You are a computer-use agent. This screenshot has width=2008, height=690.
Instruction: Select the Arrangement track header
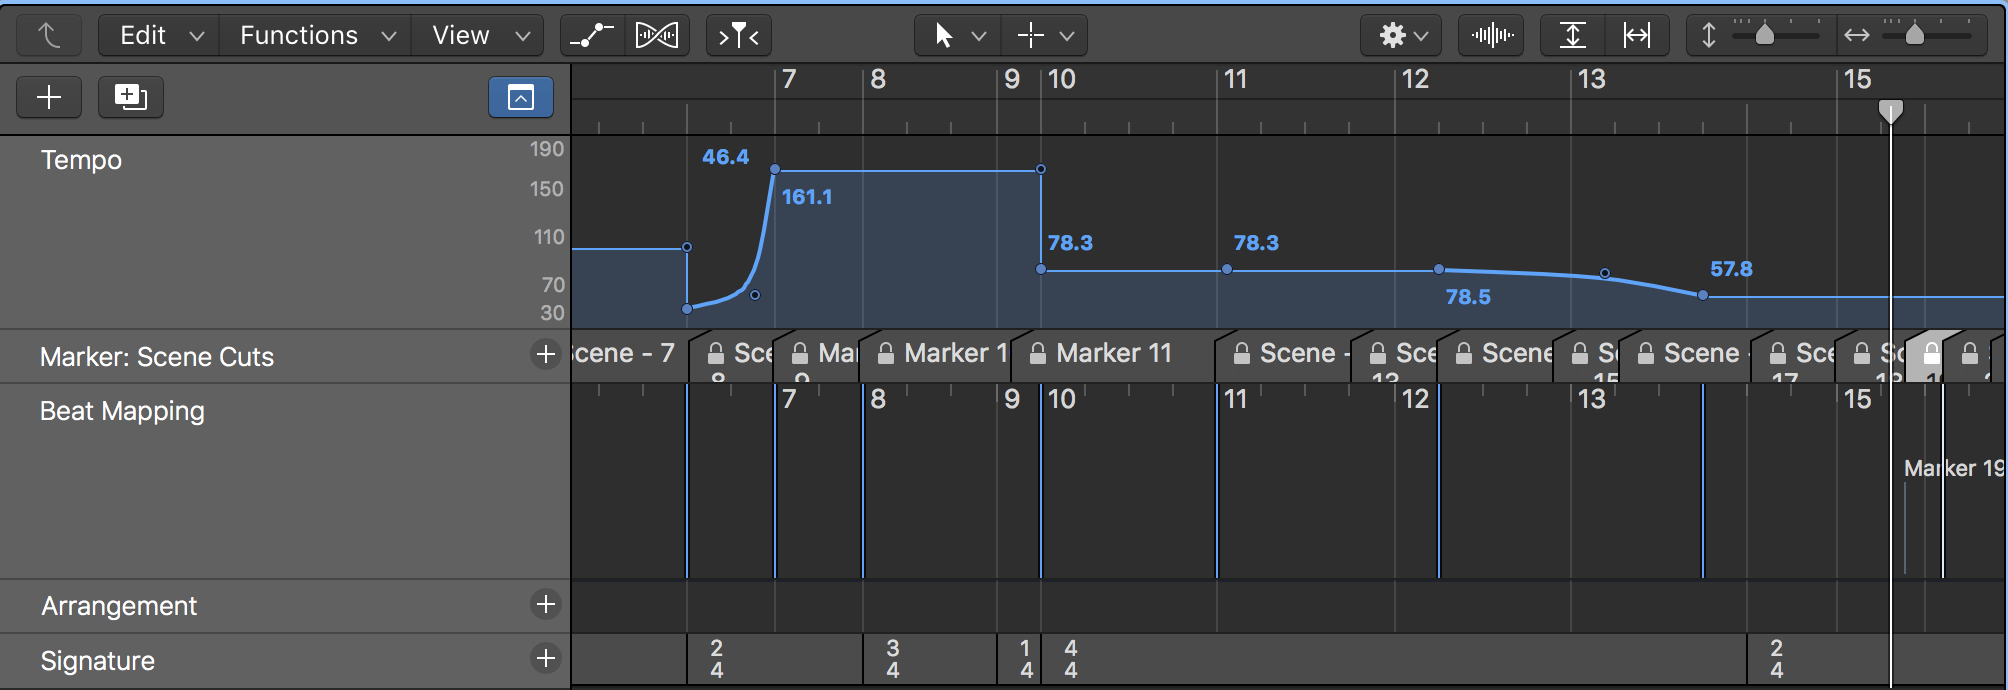point(285,606)
